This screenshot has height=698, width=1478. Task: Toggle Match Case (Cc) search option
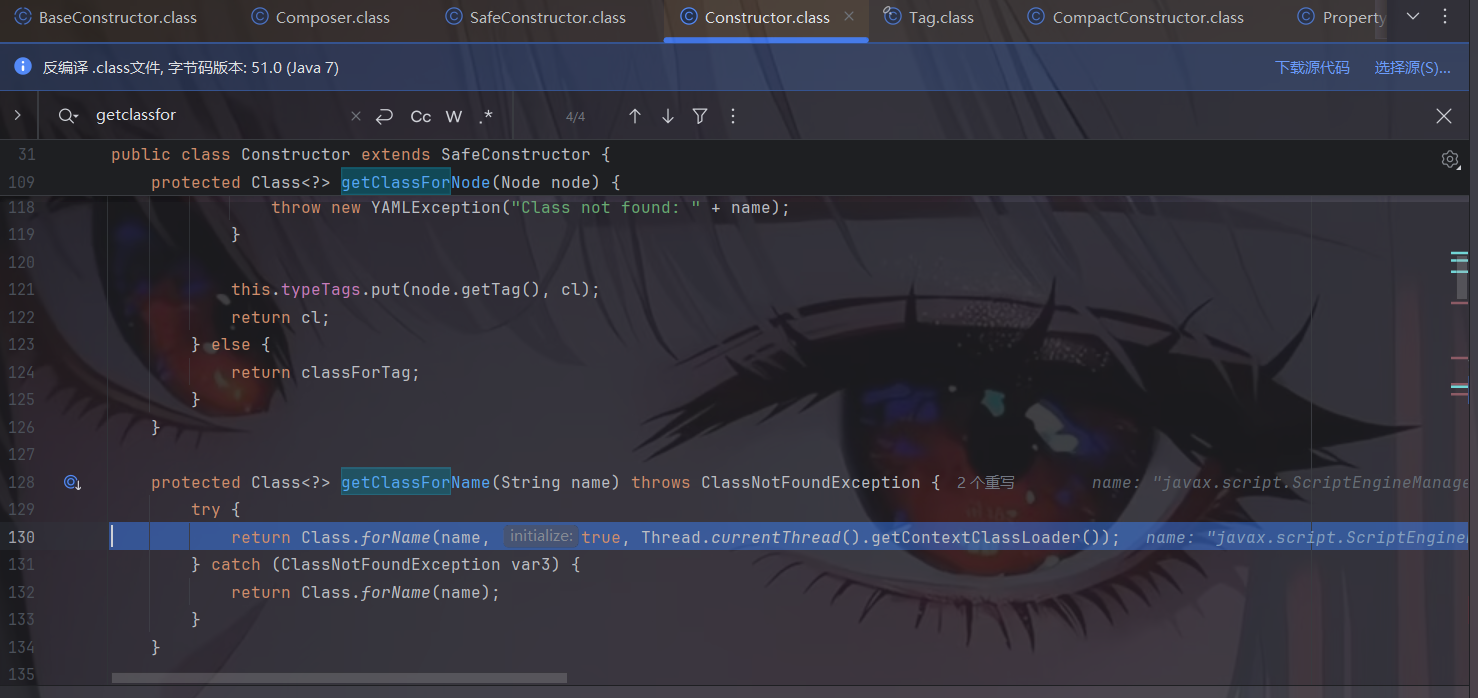421,116
